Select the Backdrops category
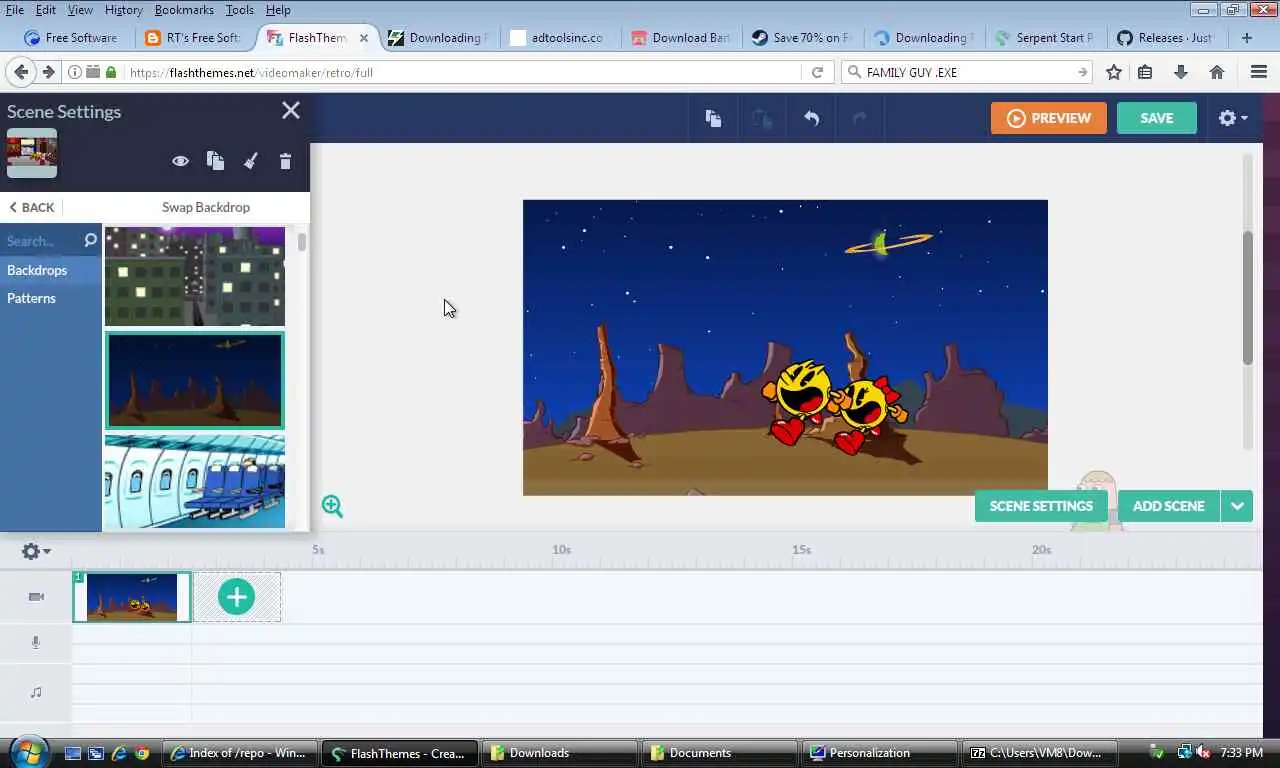The image size is (1280, 768). click(x=51, y=270)
